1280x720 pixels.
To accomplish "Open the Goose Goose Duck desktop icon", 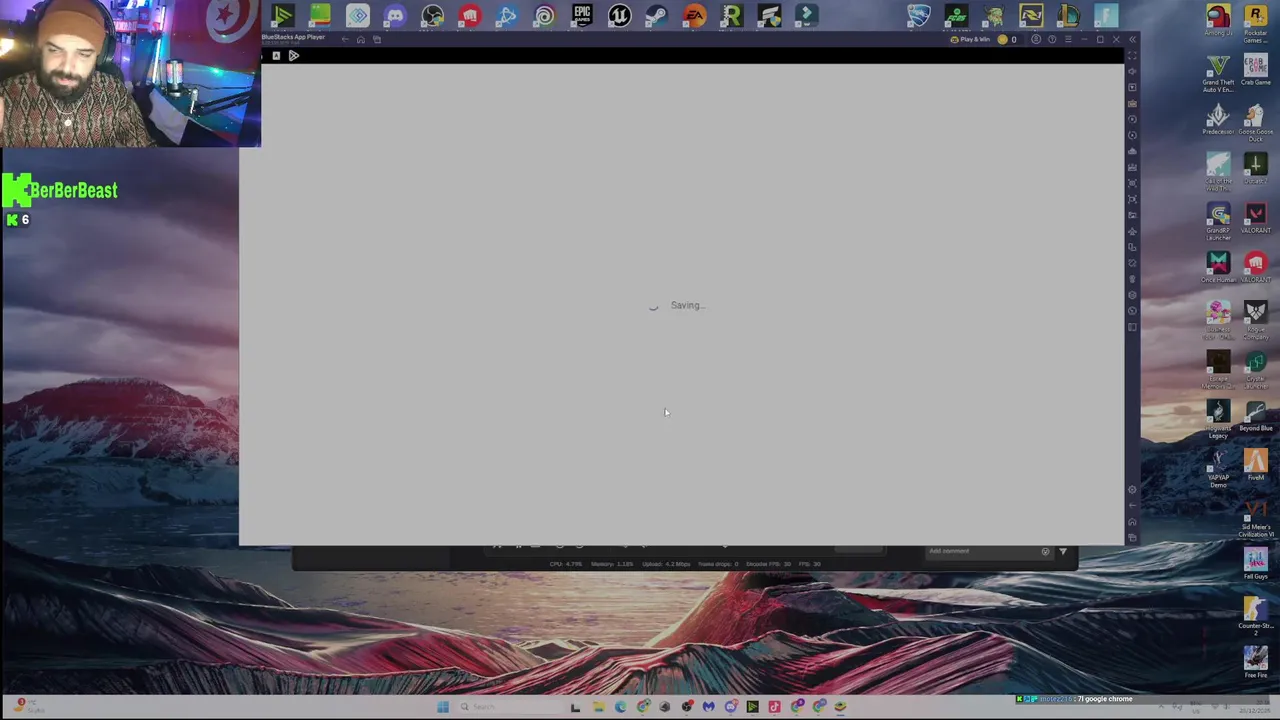I will tap(1256, 122).
